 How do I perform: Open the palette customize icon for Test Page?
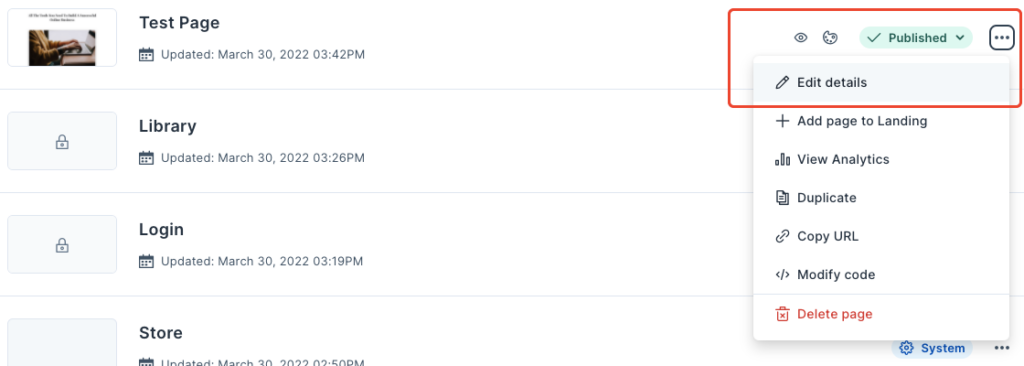coord(830,38)
